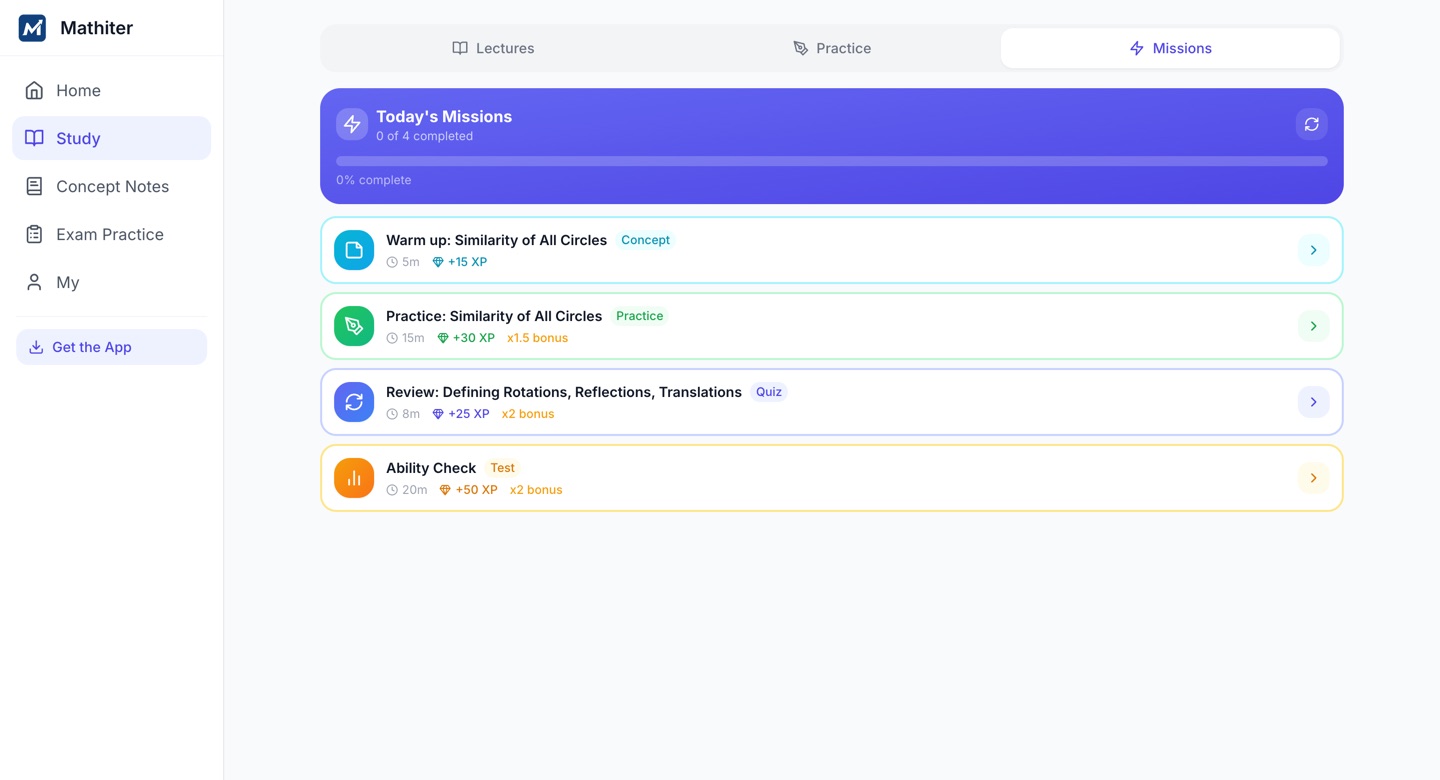Switch to the Practice tab

coord(832,48)
